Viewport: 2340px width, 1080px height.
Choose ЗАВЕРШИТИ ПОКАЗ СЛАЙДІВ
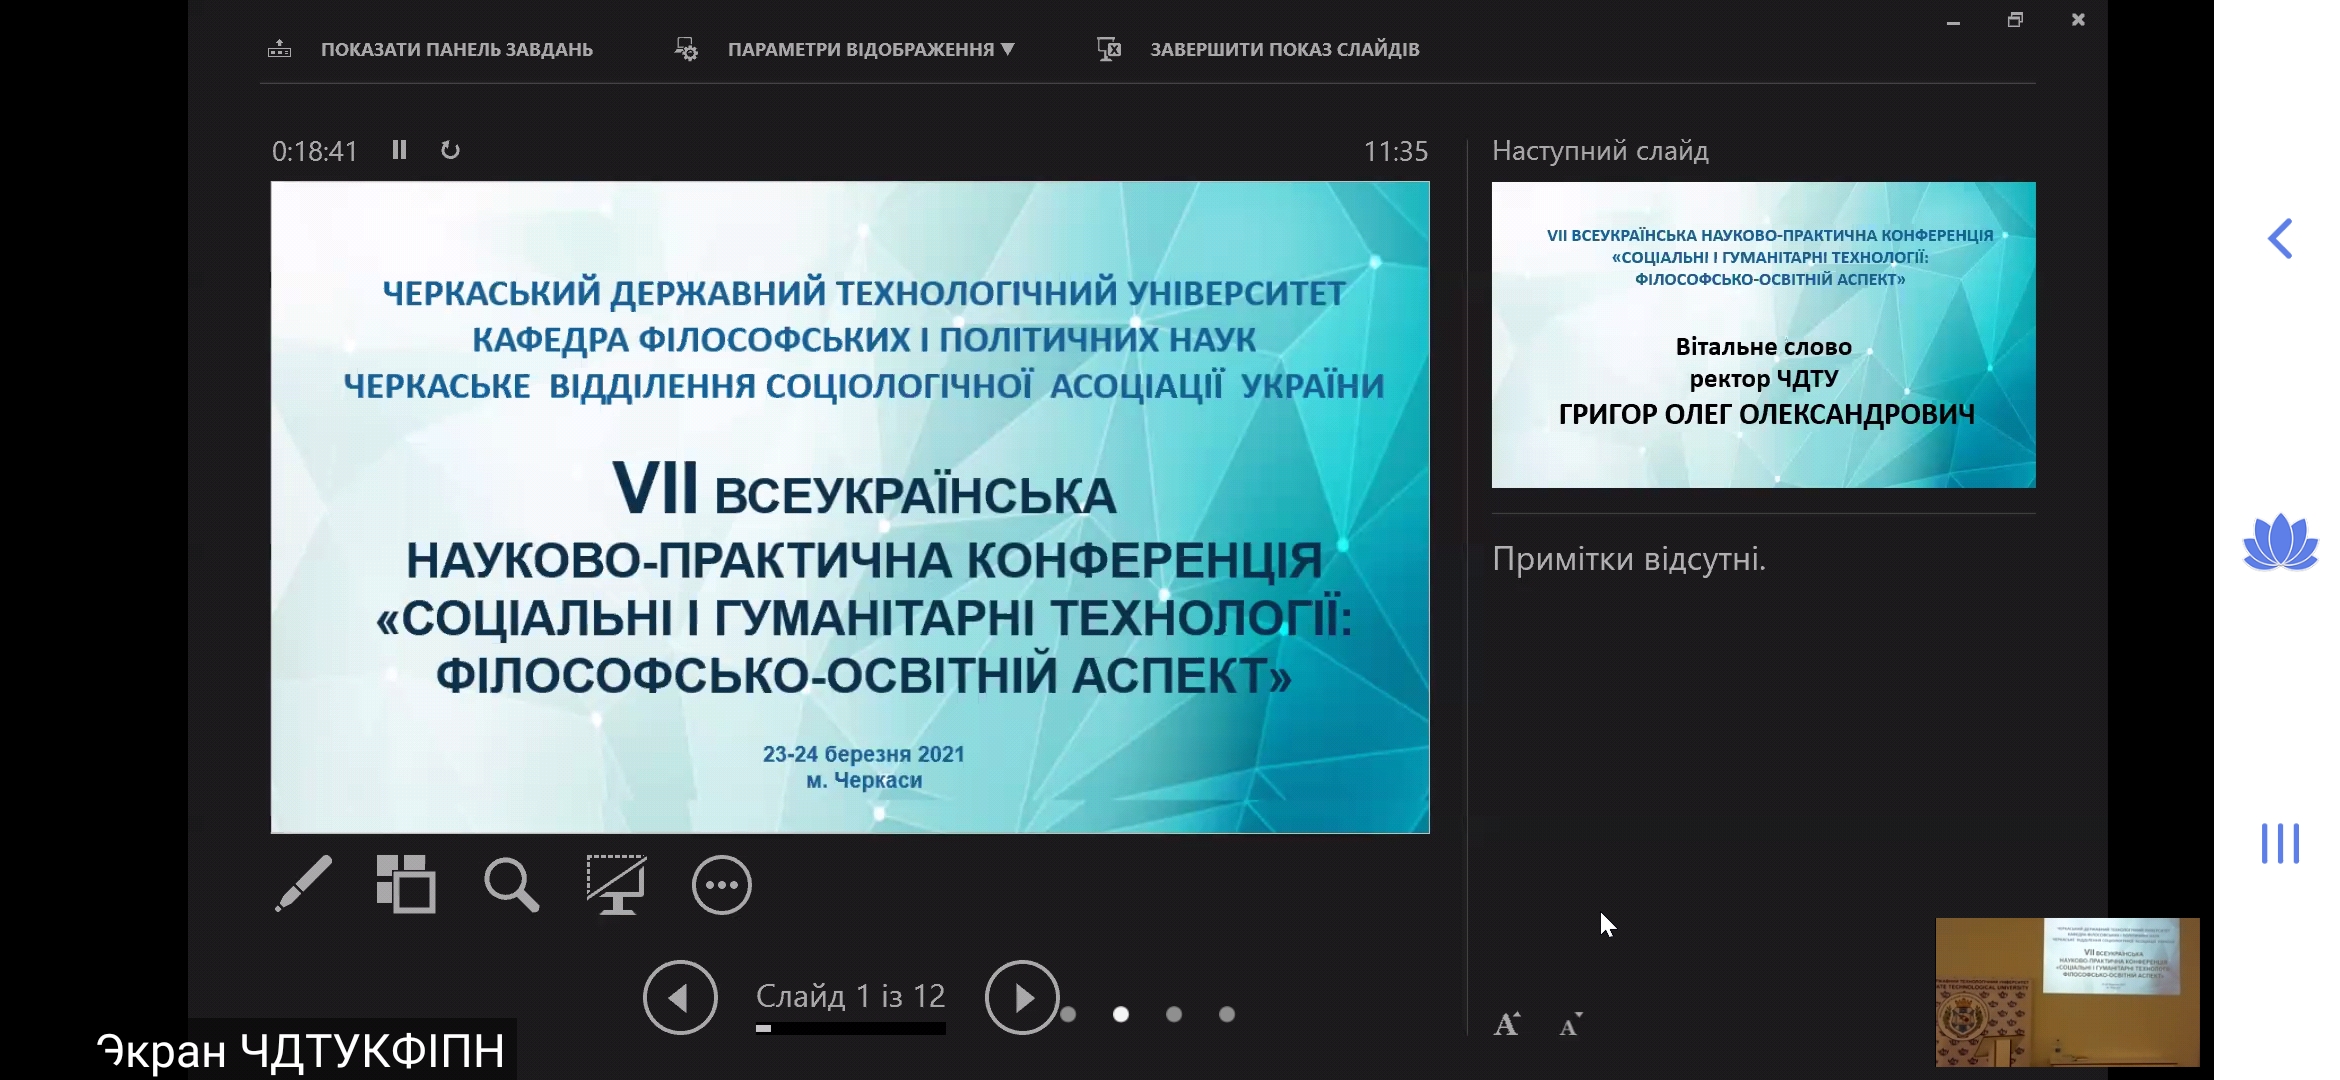[x=1284, y=49]
